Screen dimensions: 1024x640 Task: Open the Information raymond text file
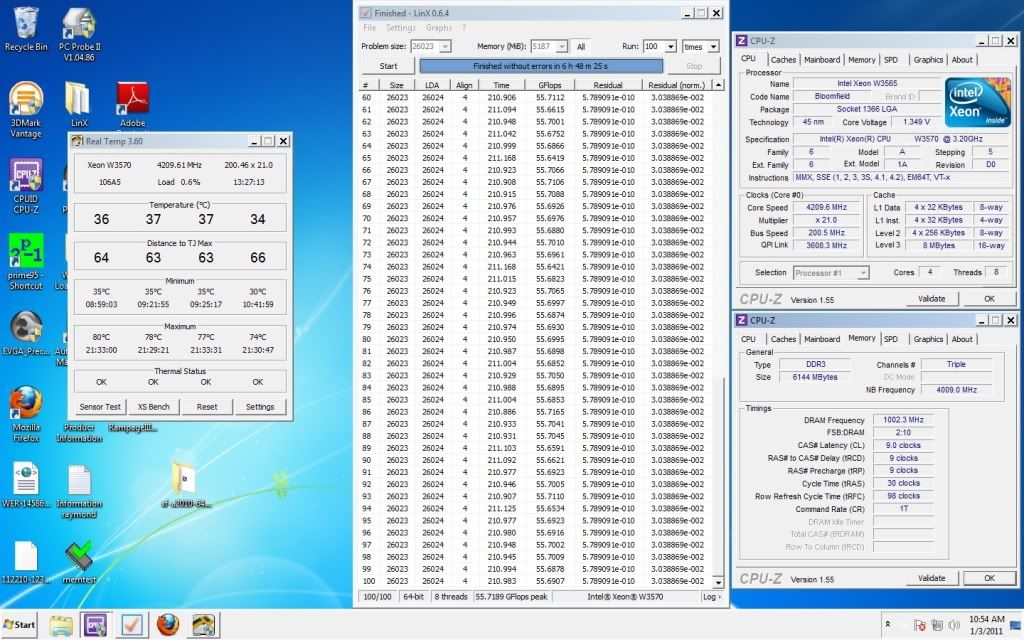pyautogui.click(x=79, y=491)
